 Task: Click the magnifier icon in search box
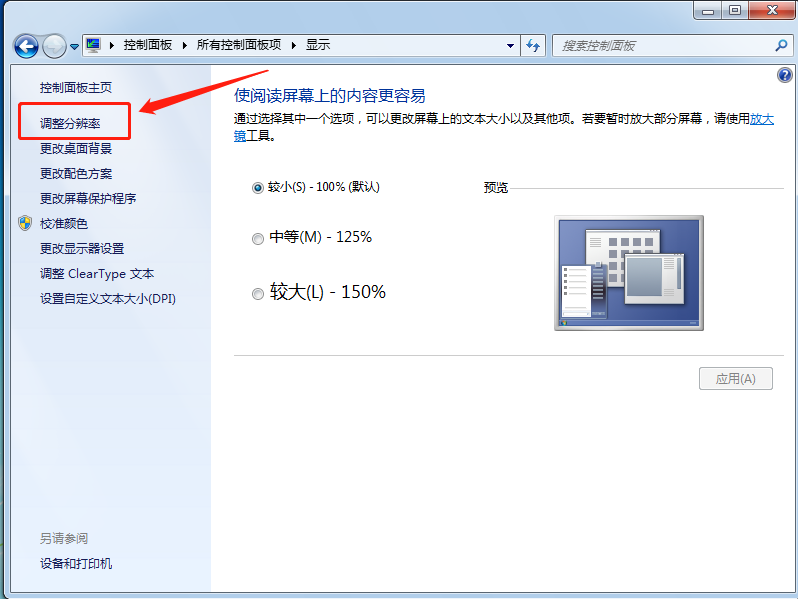[782, 45]
